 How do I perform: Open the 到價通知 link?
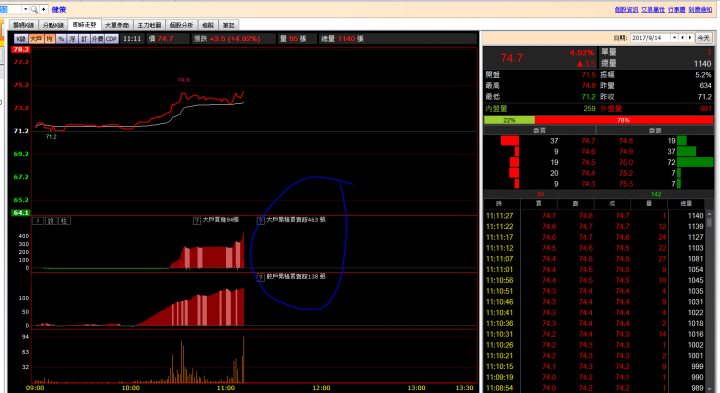coord(700,10)
